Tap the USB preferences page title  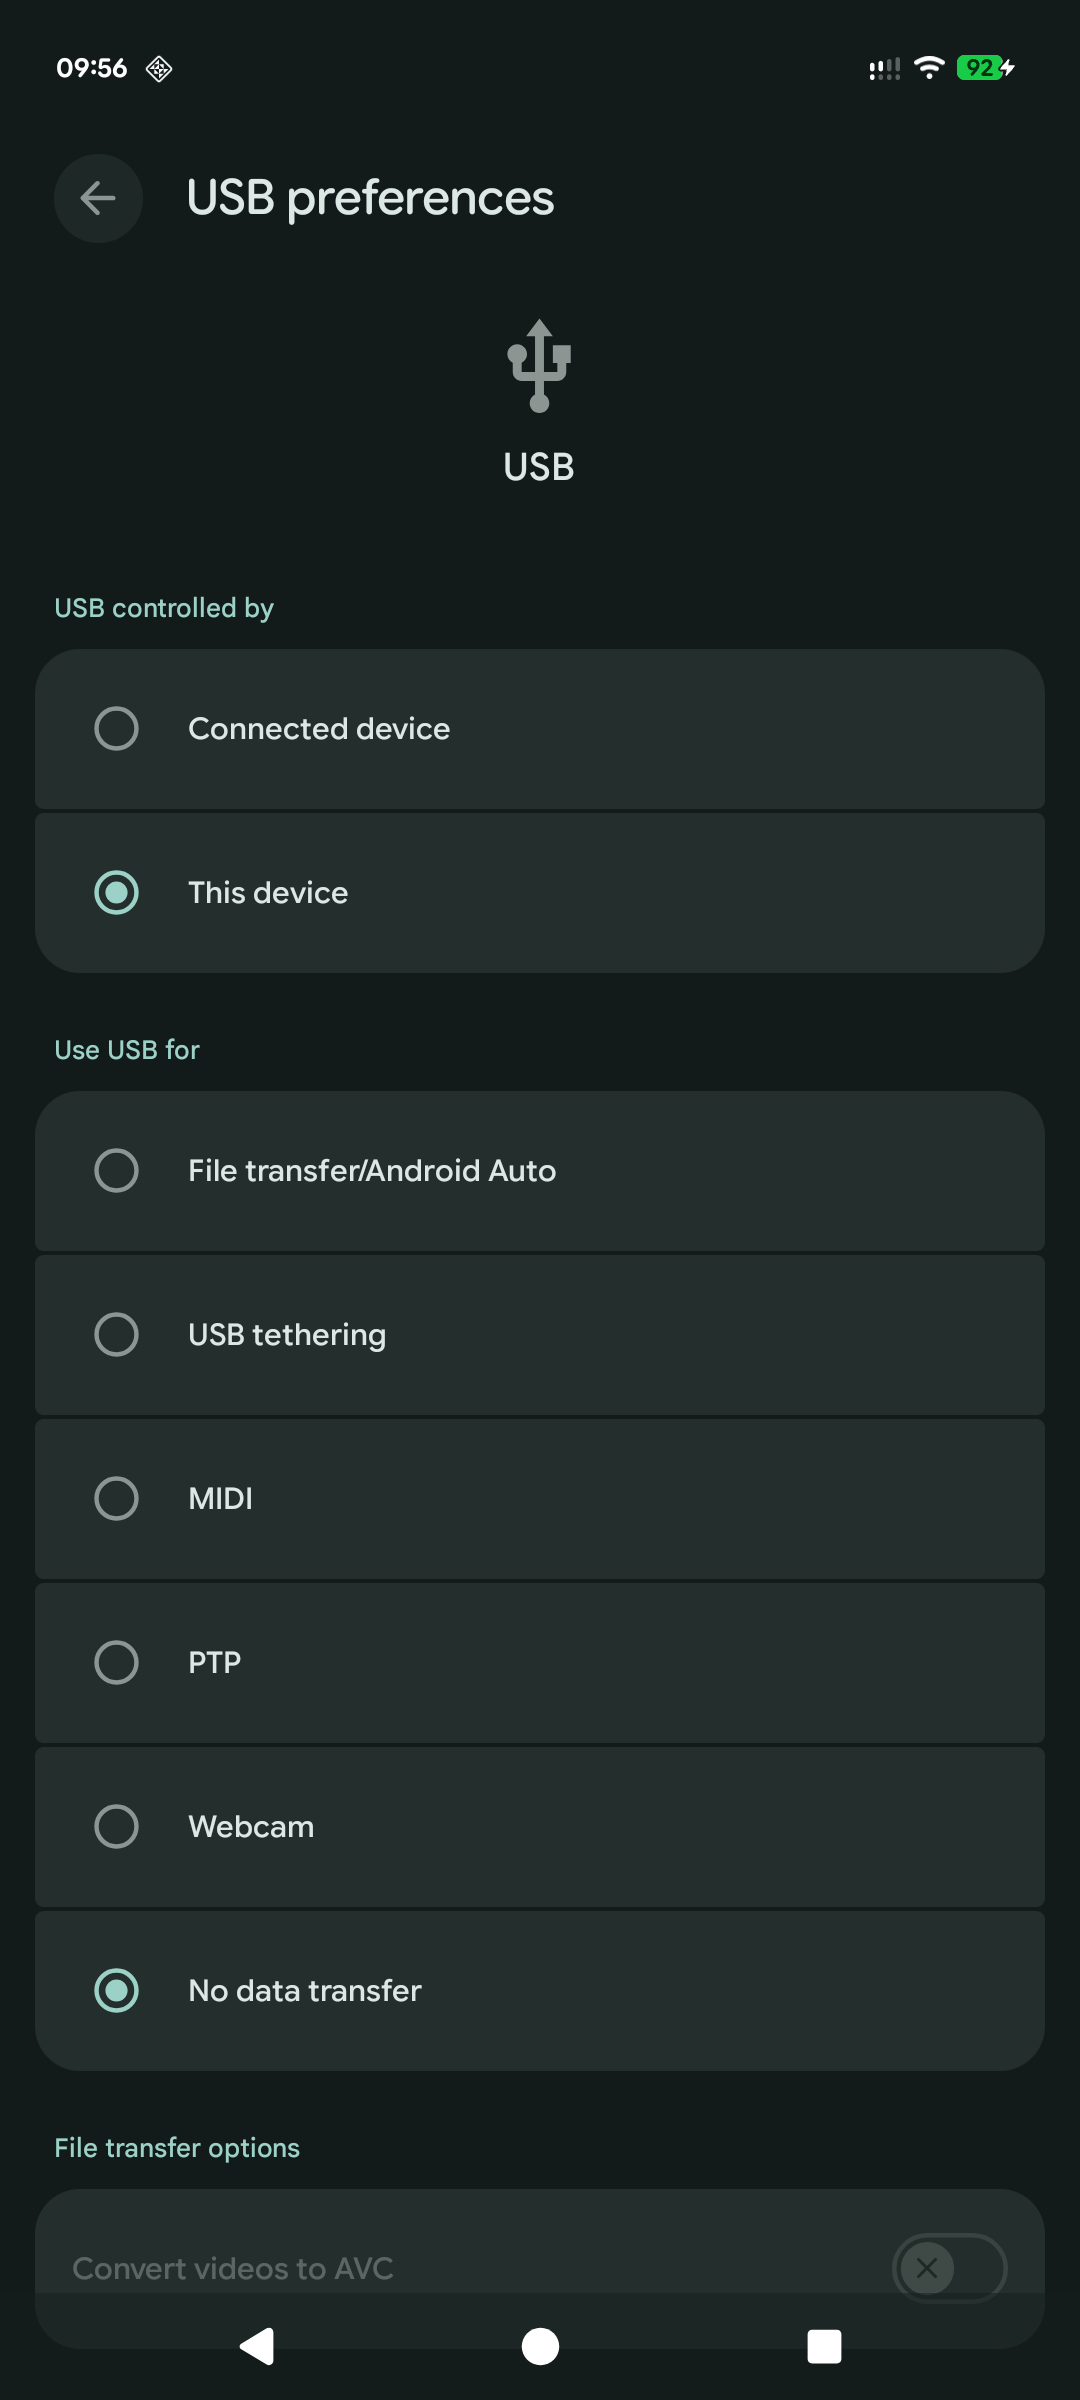click(x=370, y=198)
